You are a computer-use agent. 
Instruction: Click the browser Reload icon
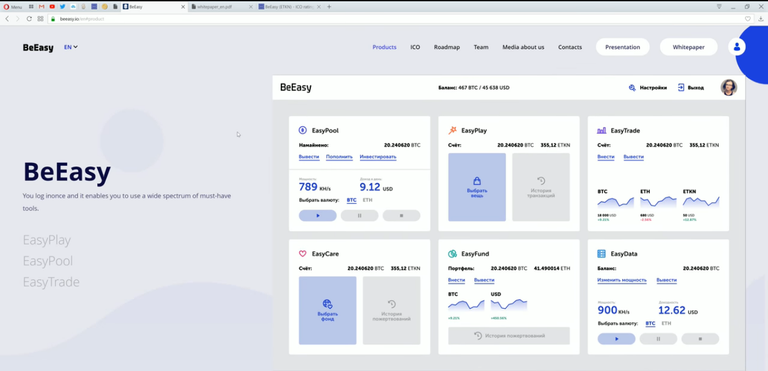(29, 19)
